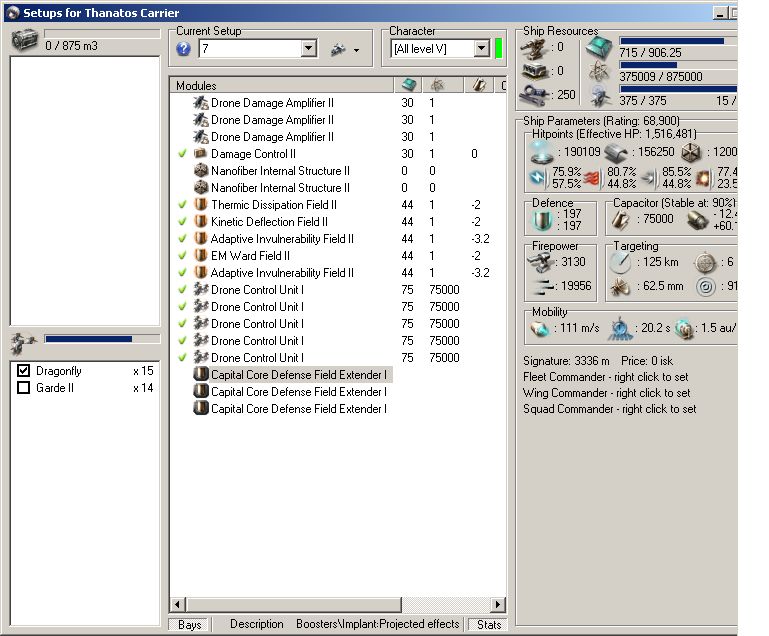Click the powergrid resource icon
Viewport: 769px width, 636px height.
(x=599, y=72)
